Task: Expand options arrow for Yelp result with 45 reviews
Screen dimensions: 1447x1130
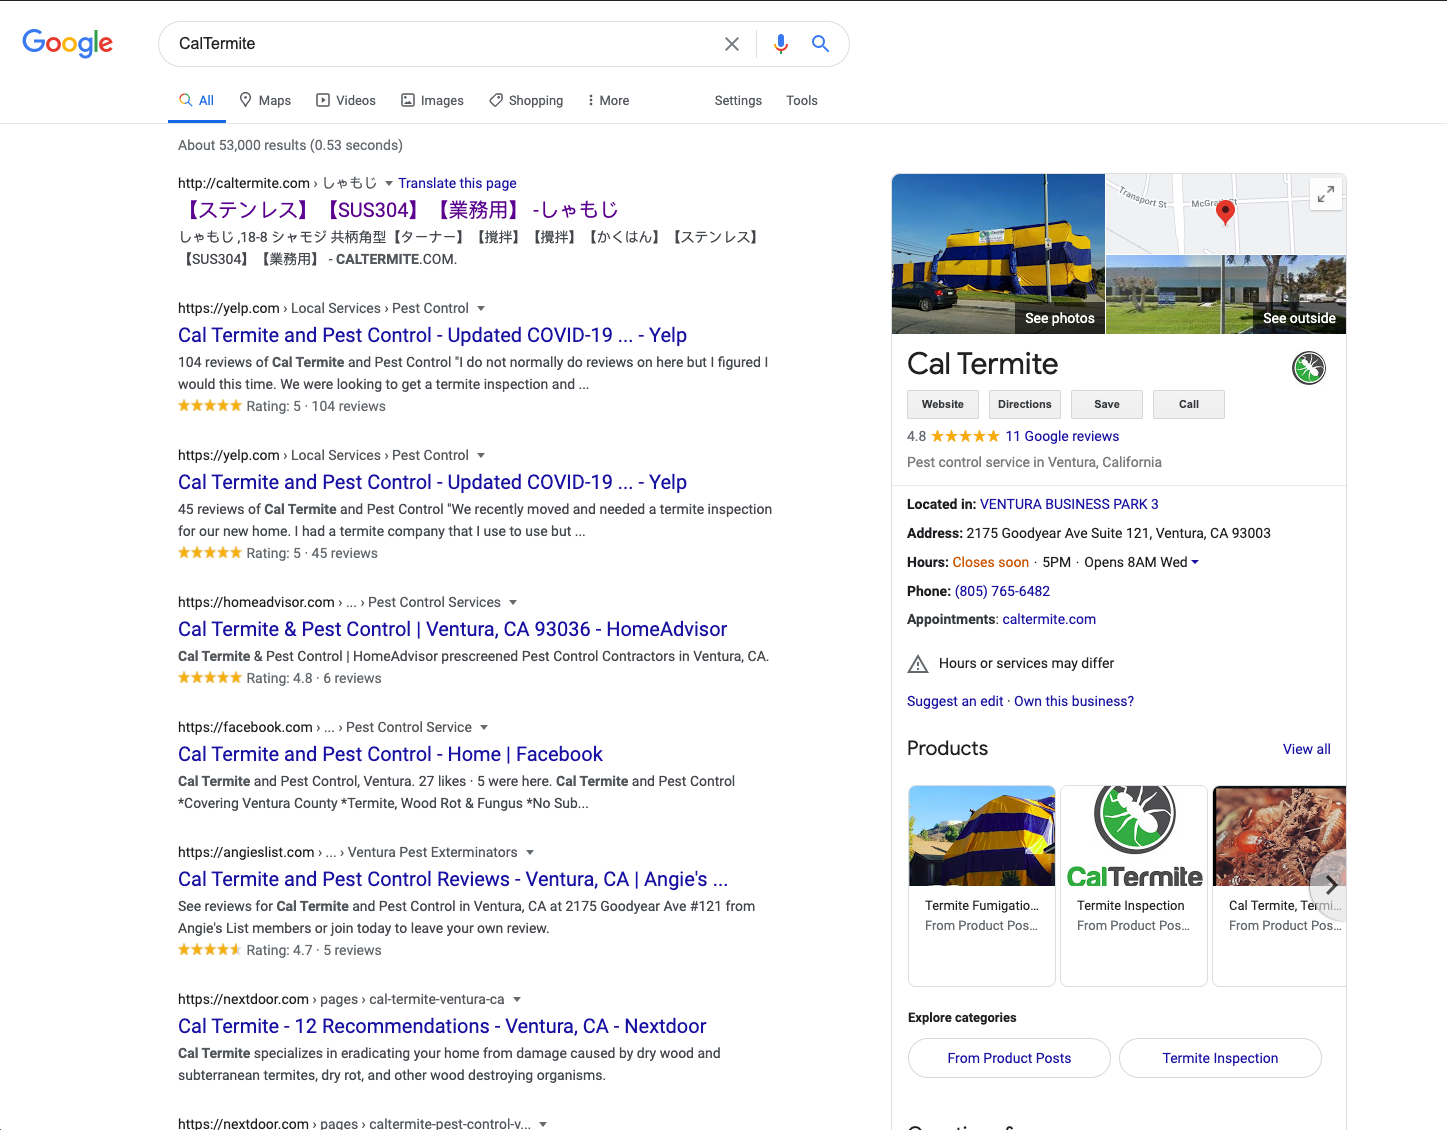Action: [x=481, y=455]
